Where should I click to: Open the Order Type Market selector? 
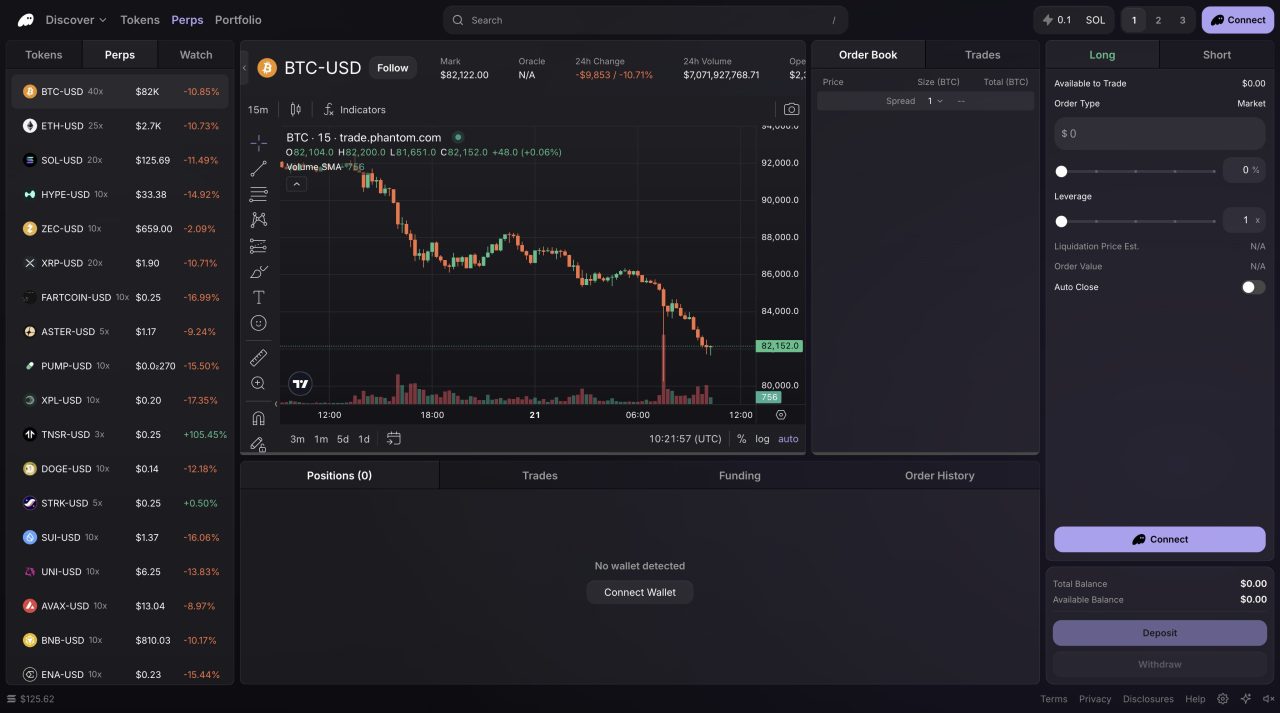point(1251,104)
